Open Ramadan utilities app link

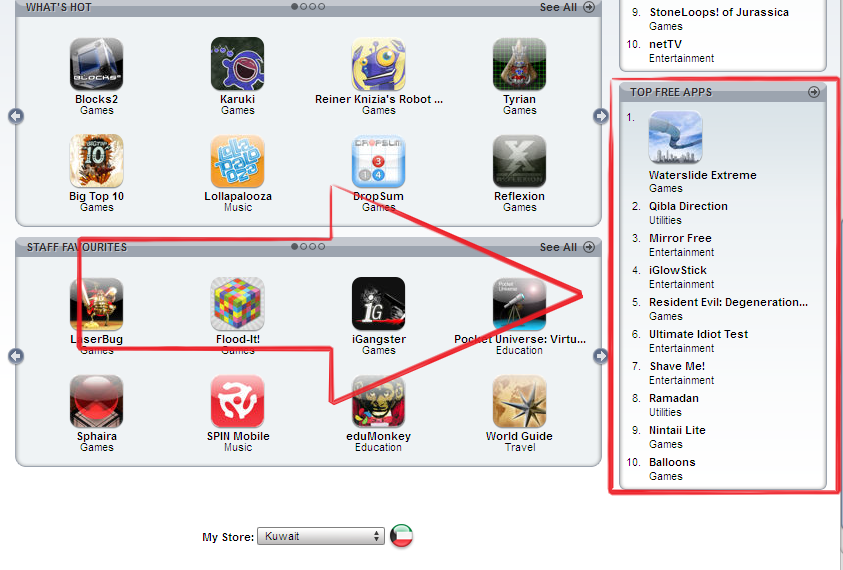point(674,398)
